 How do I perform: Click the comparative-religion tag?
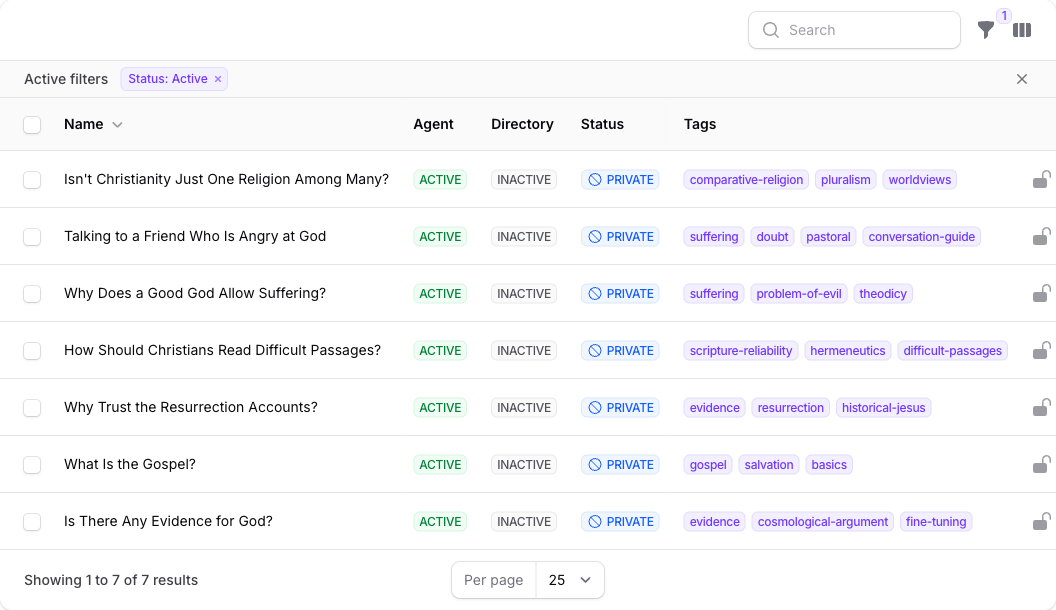(x=746, y=180)
